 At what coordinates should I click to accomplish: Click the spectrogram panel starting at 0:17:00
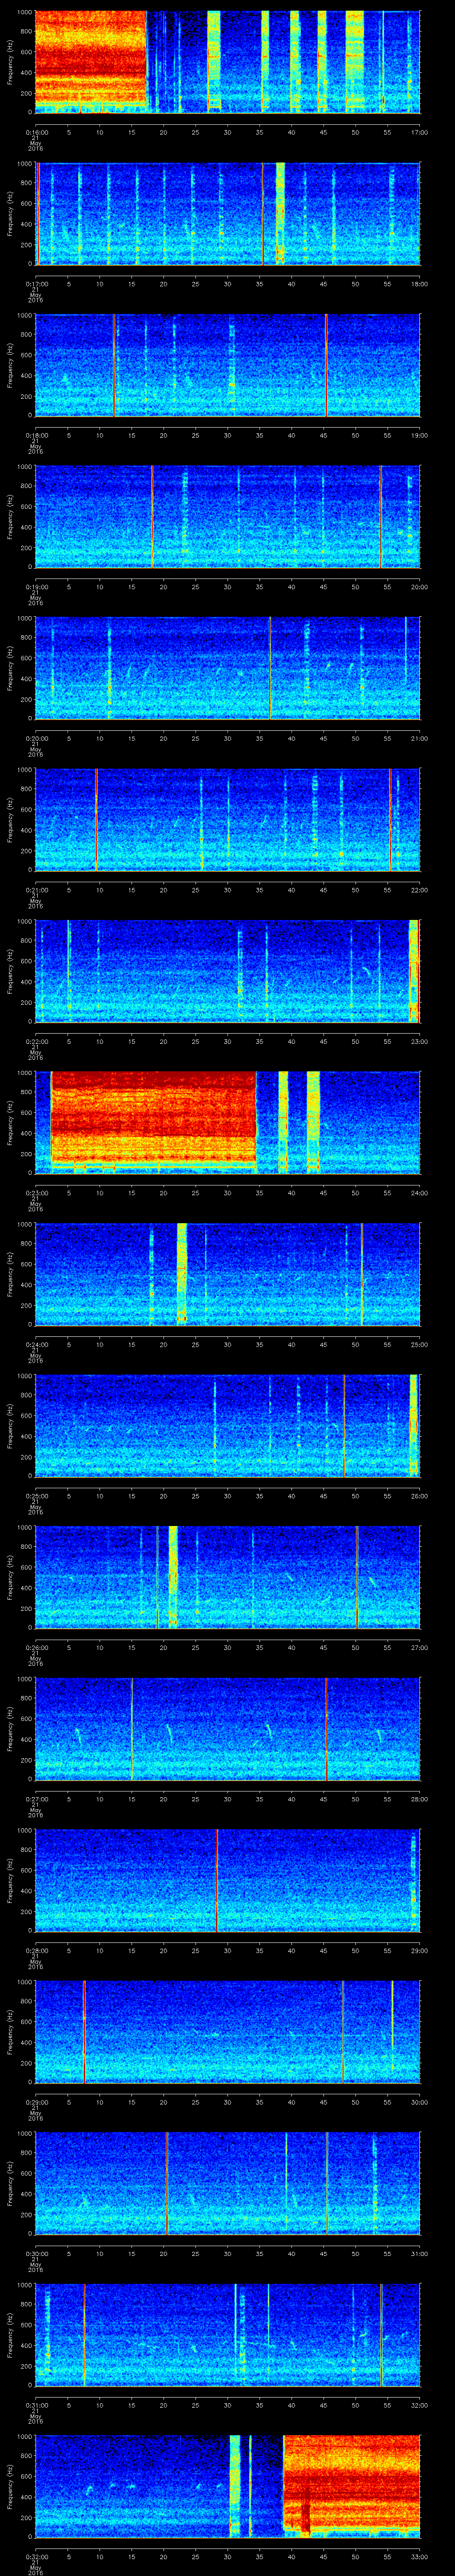(x=227, y=213)
